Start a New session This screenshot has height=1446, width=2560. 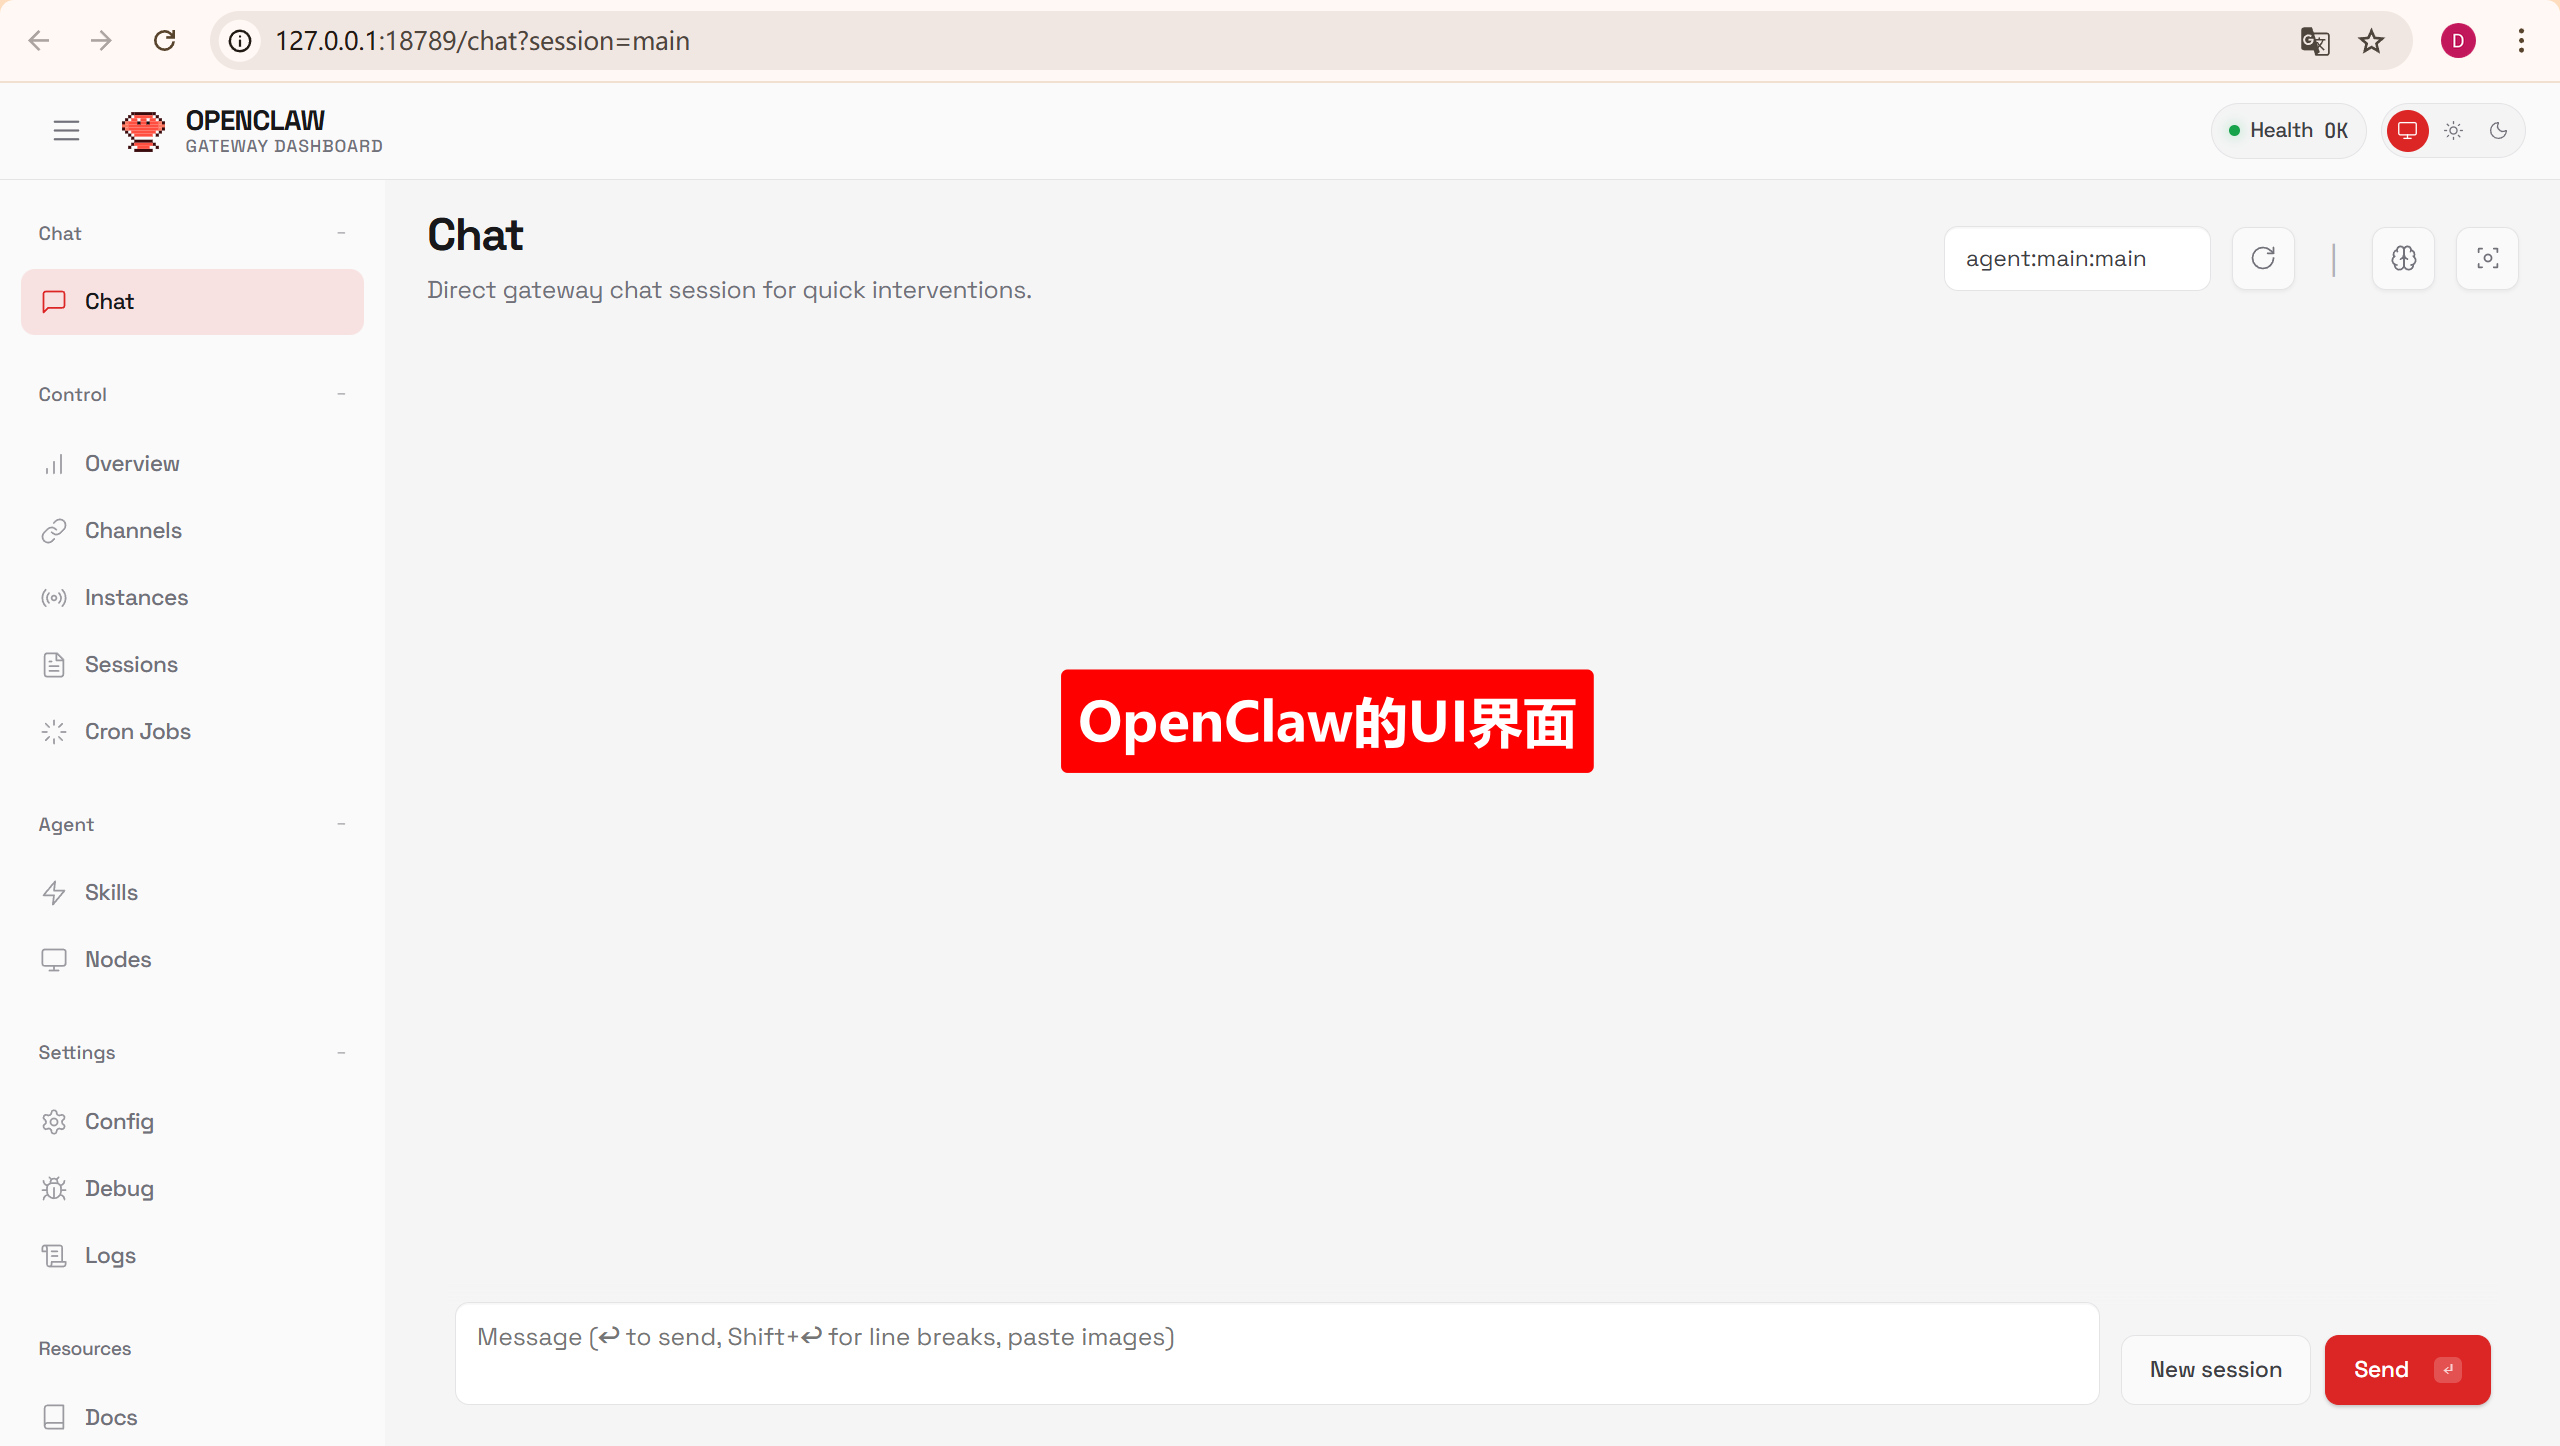(2215, 1369)
